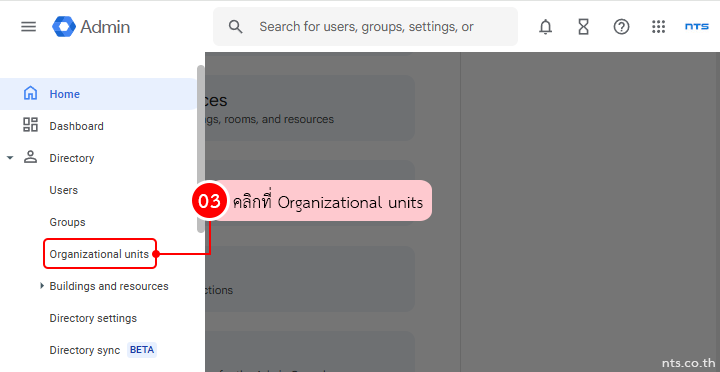Open Directory settings

click(x=93, y=318)
